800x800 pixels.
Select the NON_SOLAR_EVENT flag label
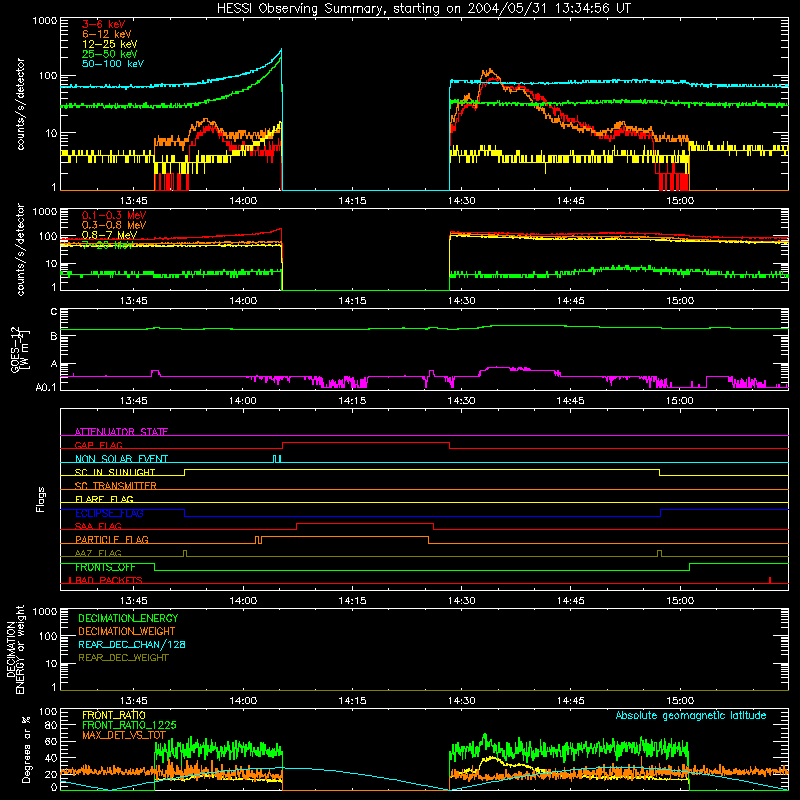pos(121,459)
